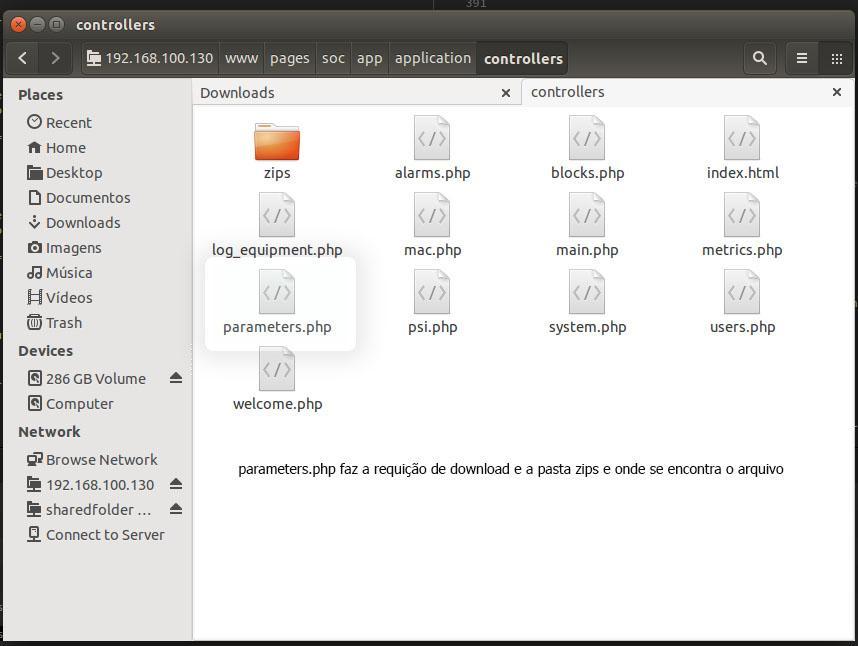This screenshot has width=858, height=646.
Task: Select the parameters.php file icon
Action: (x=277, y=292)
